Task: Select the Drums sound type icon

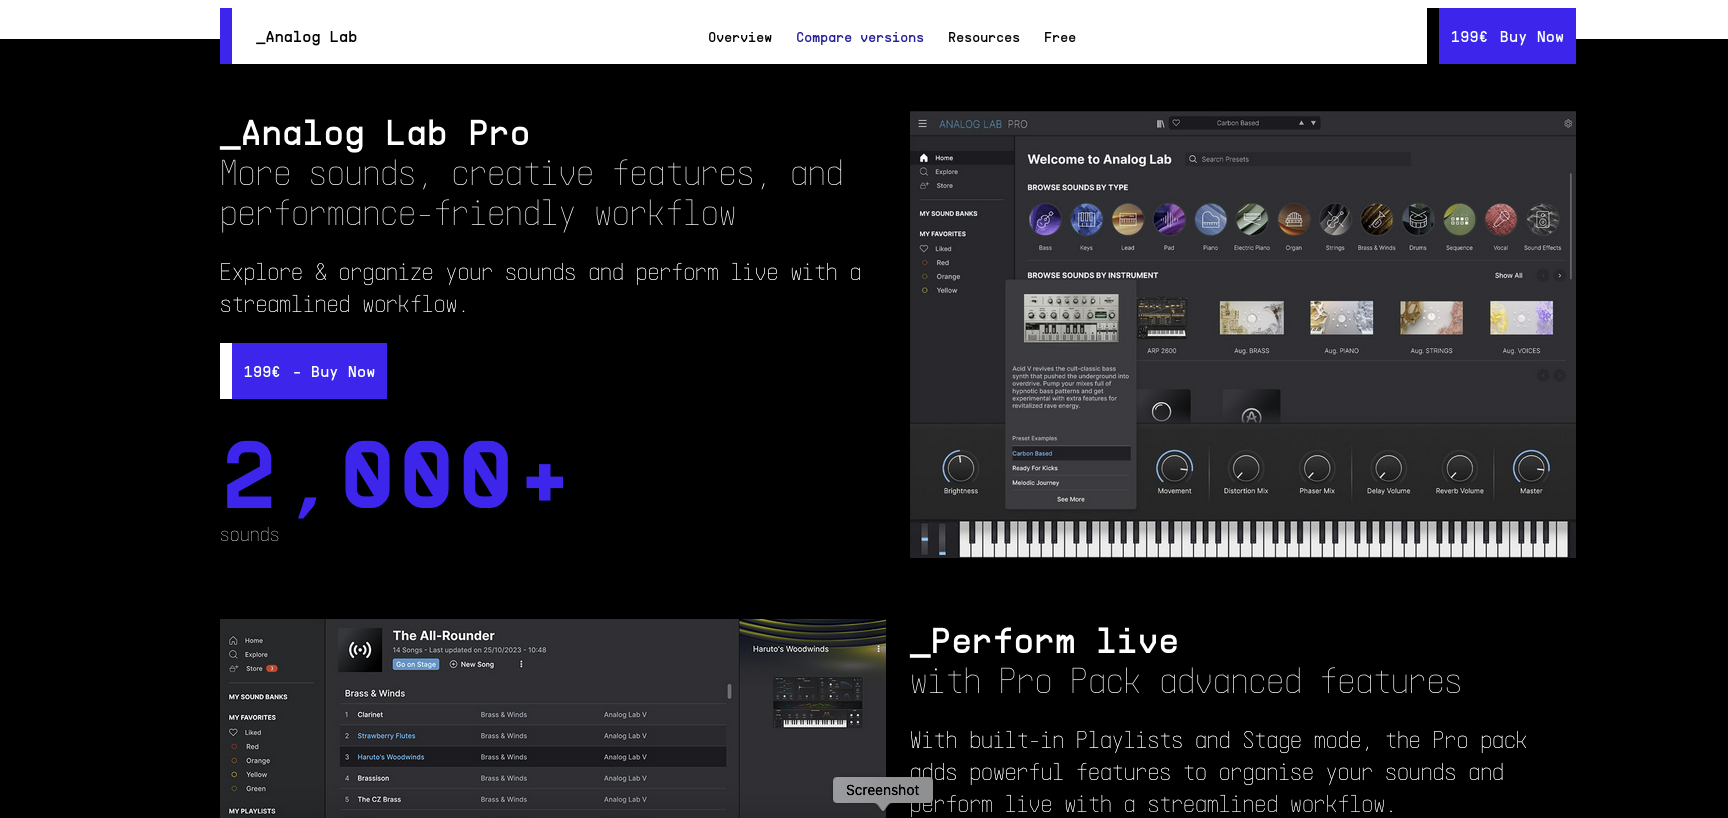Action: [x=1418, y=219]
